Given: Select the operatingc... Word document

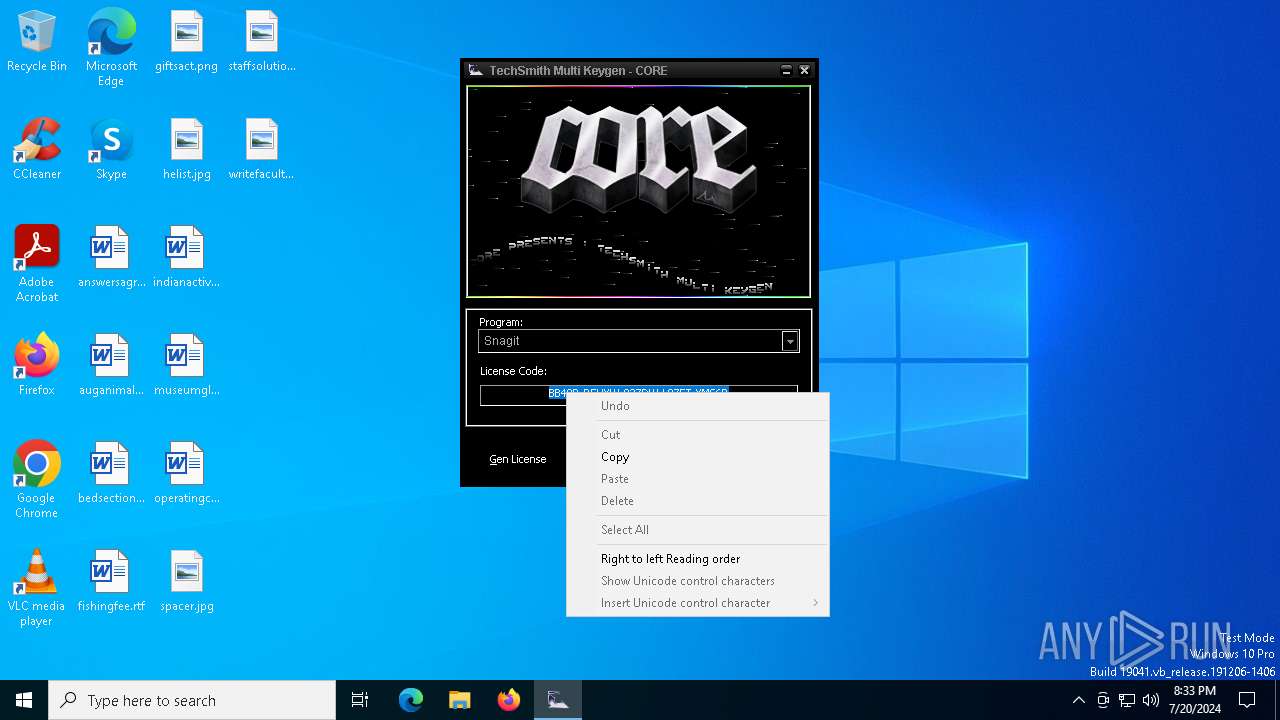Looking at the screenshot, I should coord(186,474).
